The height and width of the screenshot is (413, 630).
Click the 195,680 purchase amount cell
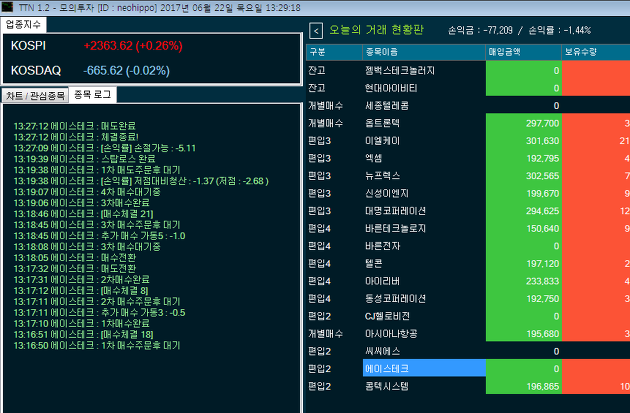tap(524, 333)
